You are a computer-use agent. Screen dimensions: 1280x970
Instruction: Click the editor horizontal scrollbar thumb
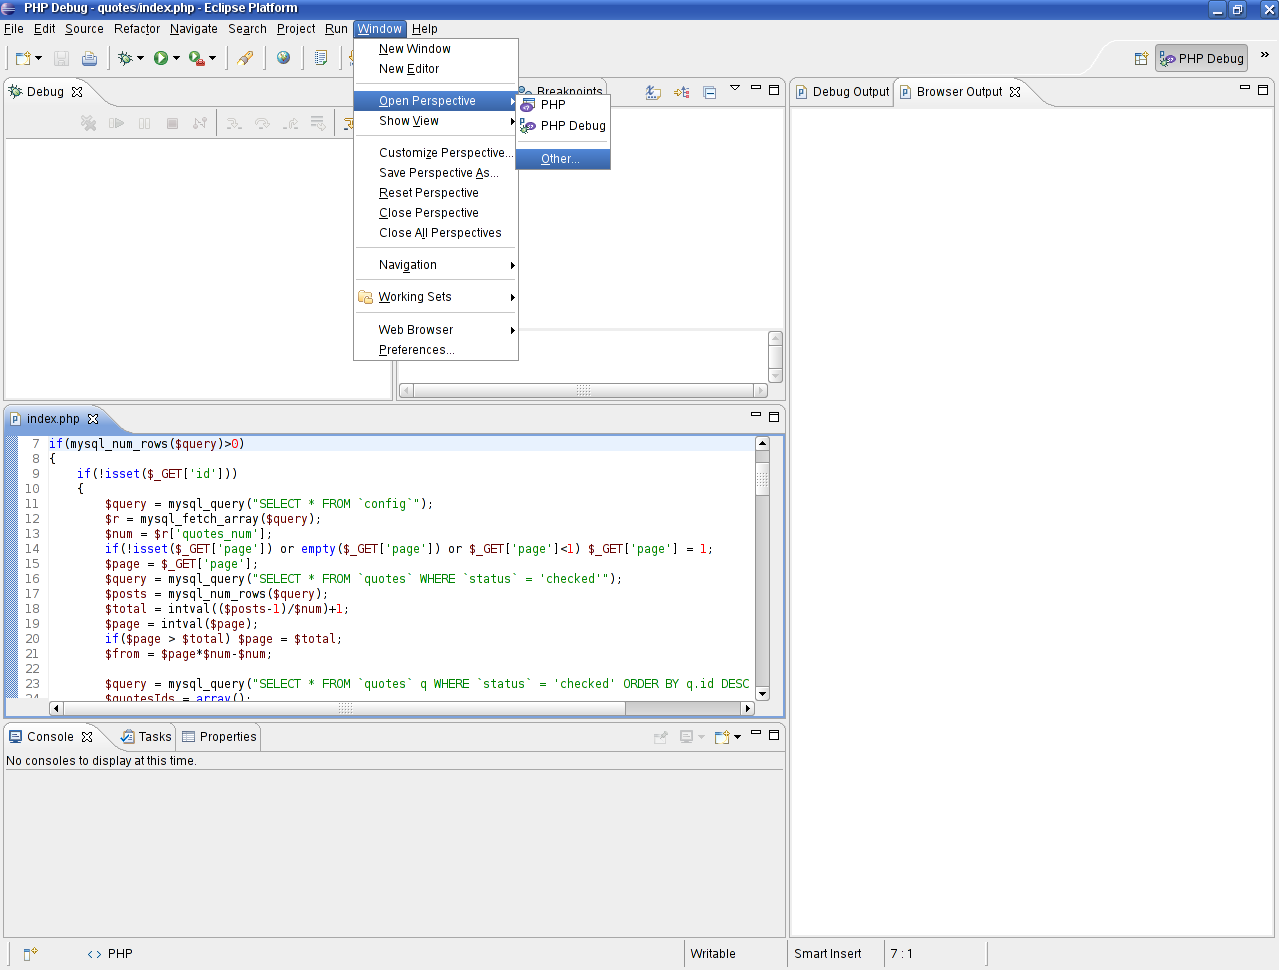click(x=345, y=708)
